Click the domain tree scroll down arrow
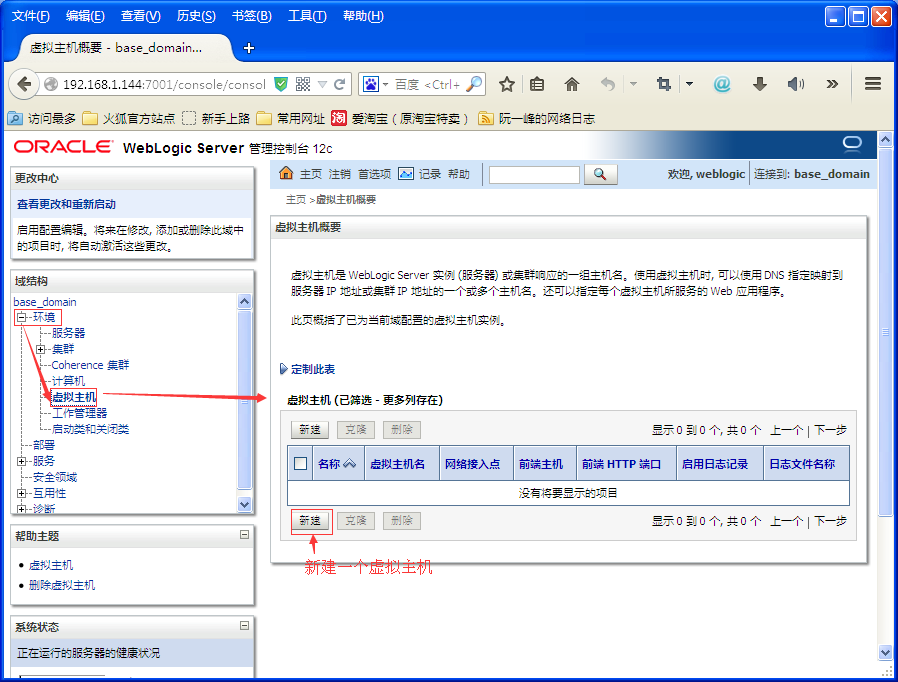898x682 pixels. coord(245,504)
